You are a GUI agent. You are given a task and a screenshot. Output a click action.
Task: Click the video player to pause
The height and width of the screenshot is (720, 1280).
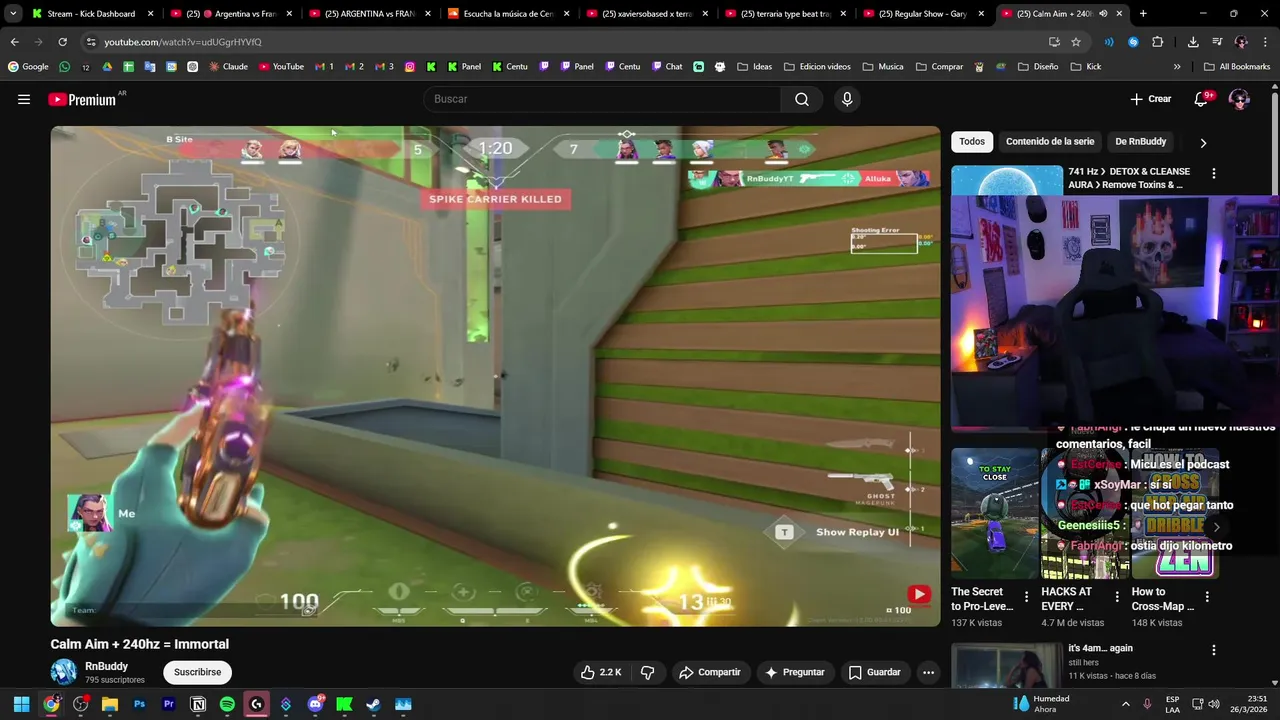495,376
